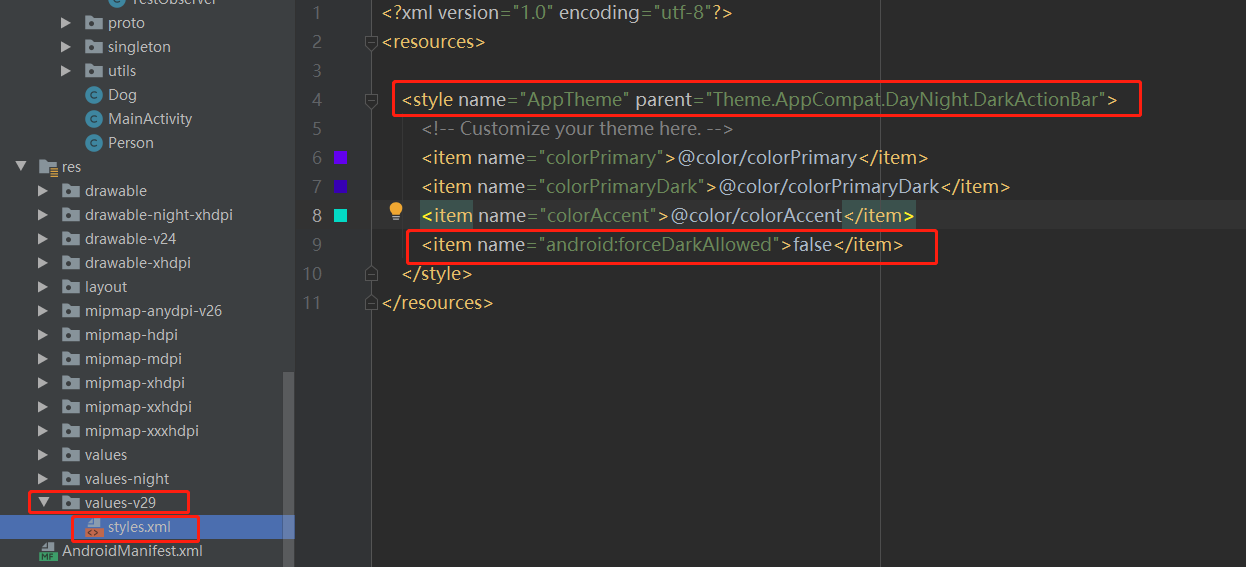Collapse the resources tag fold marker

(372, 42)
